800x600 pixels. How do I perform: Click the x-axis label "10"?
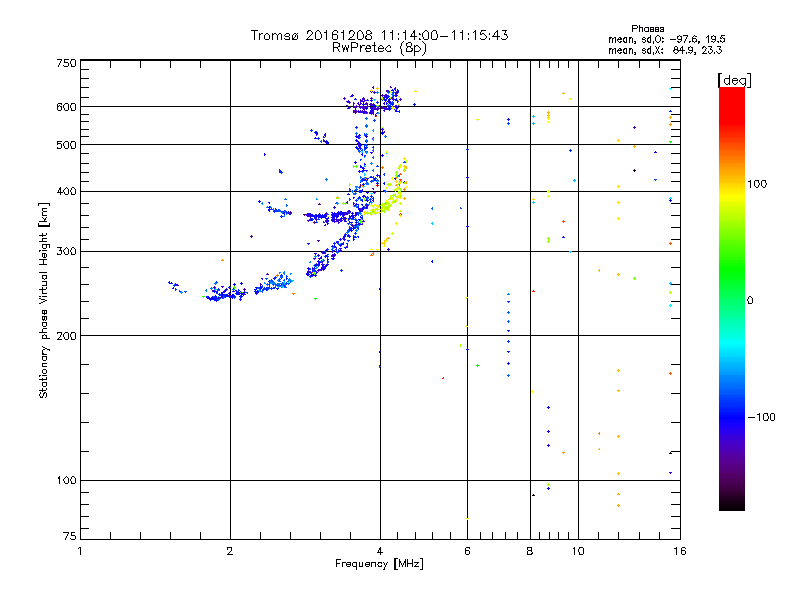[x=578, y=552]
